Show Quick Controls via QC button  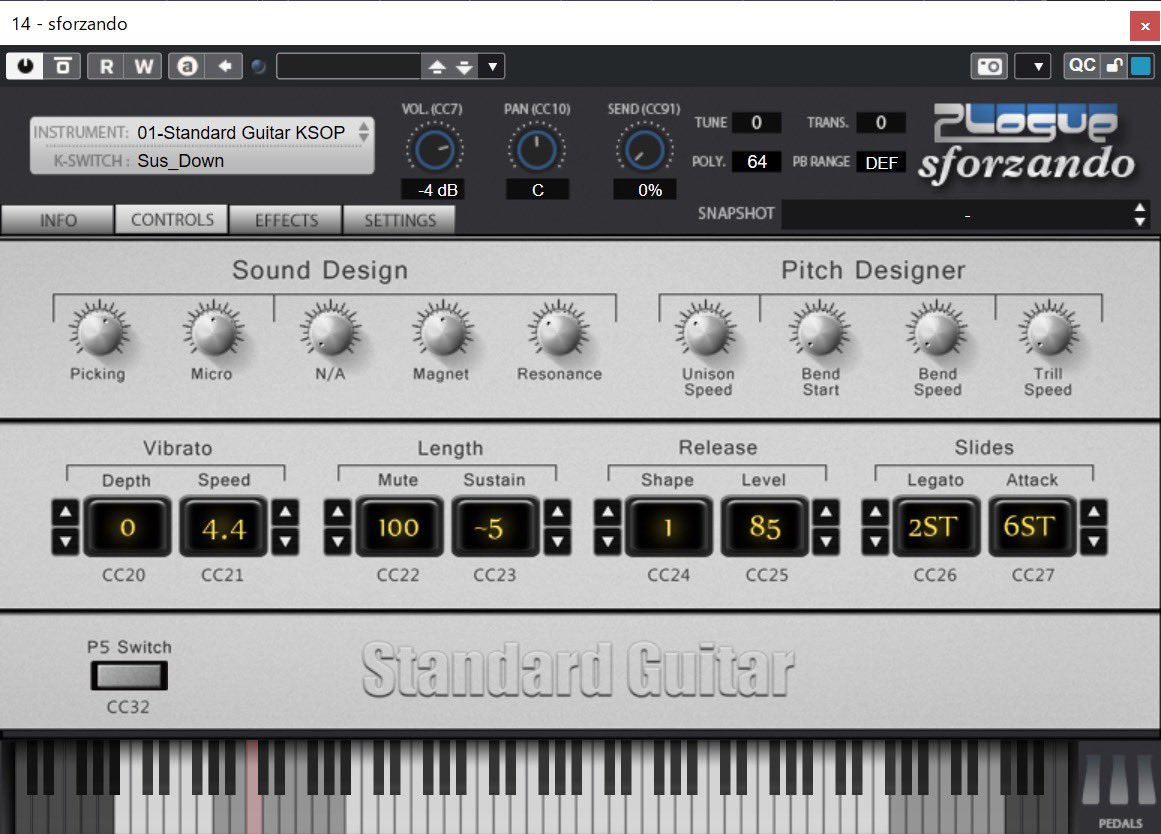coord(1082,65)
